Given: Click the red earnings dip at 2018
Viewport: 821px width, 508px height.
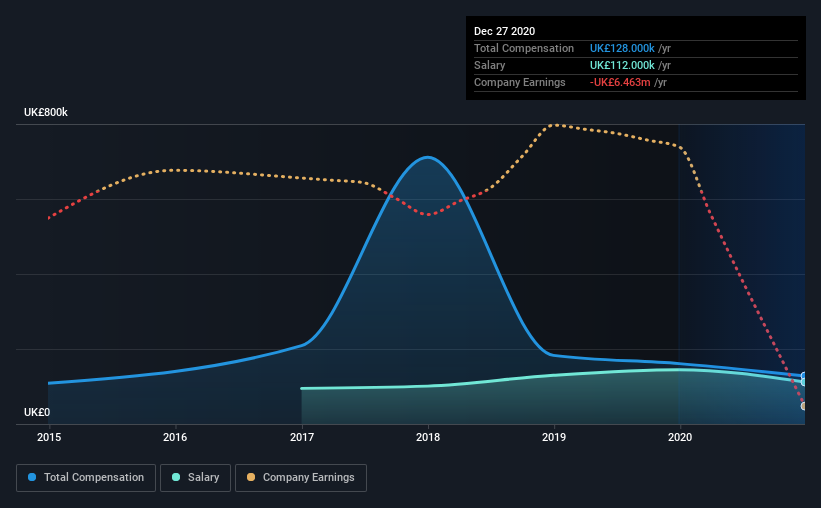Looking at the screenshot, I should pyautogui.click(x=429, y=215).
